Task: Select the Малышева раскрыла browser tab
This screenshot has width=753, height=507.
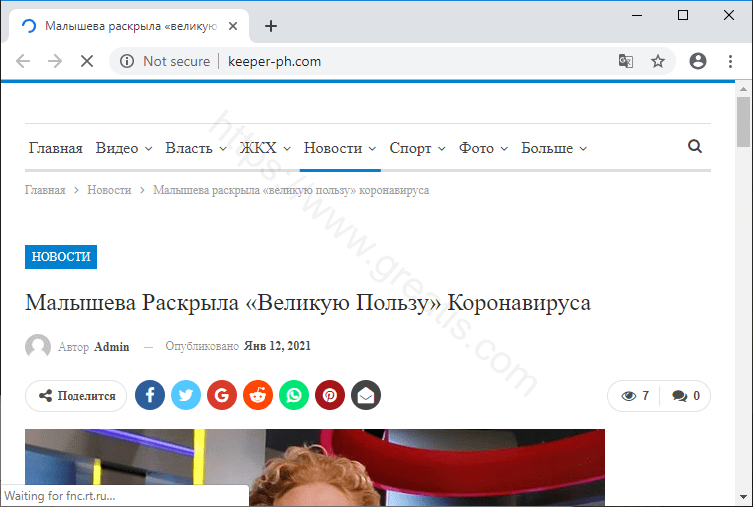Action: click(129, 26)
